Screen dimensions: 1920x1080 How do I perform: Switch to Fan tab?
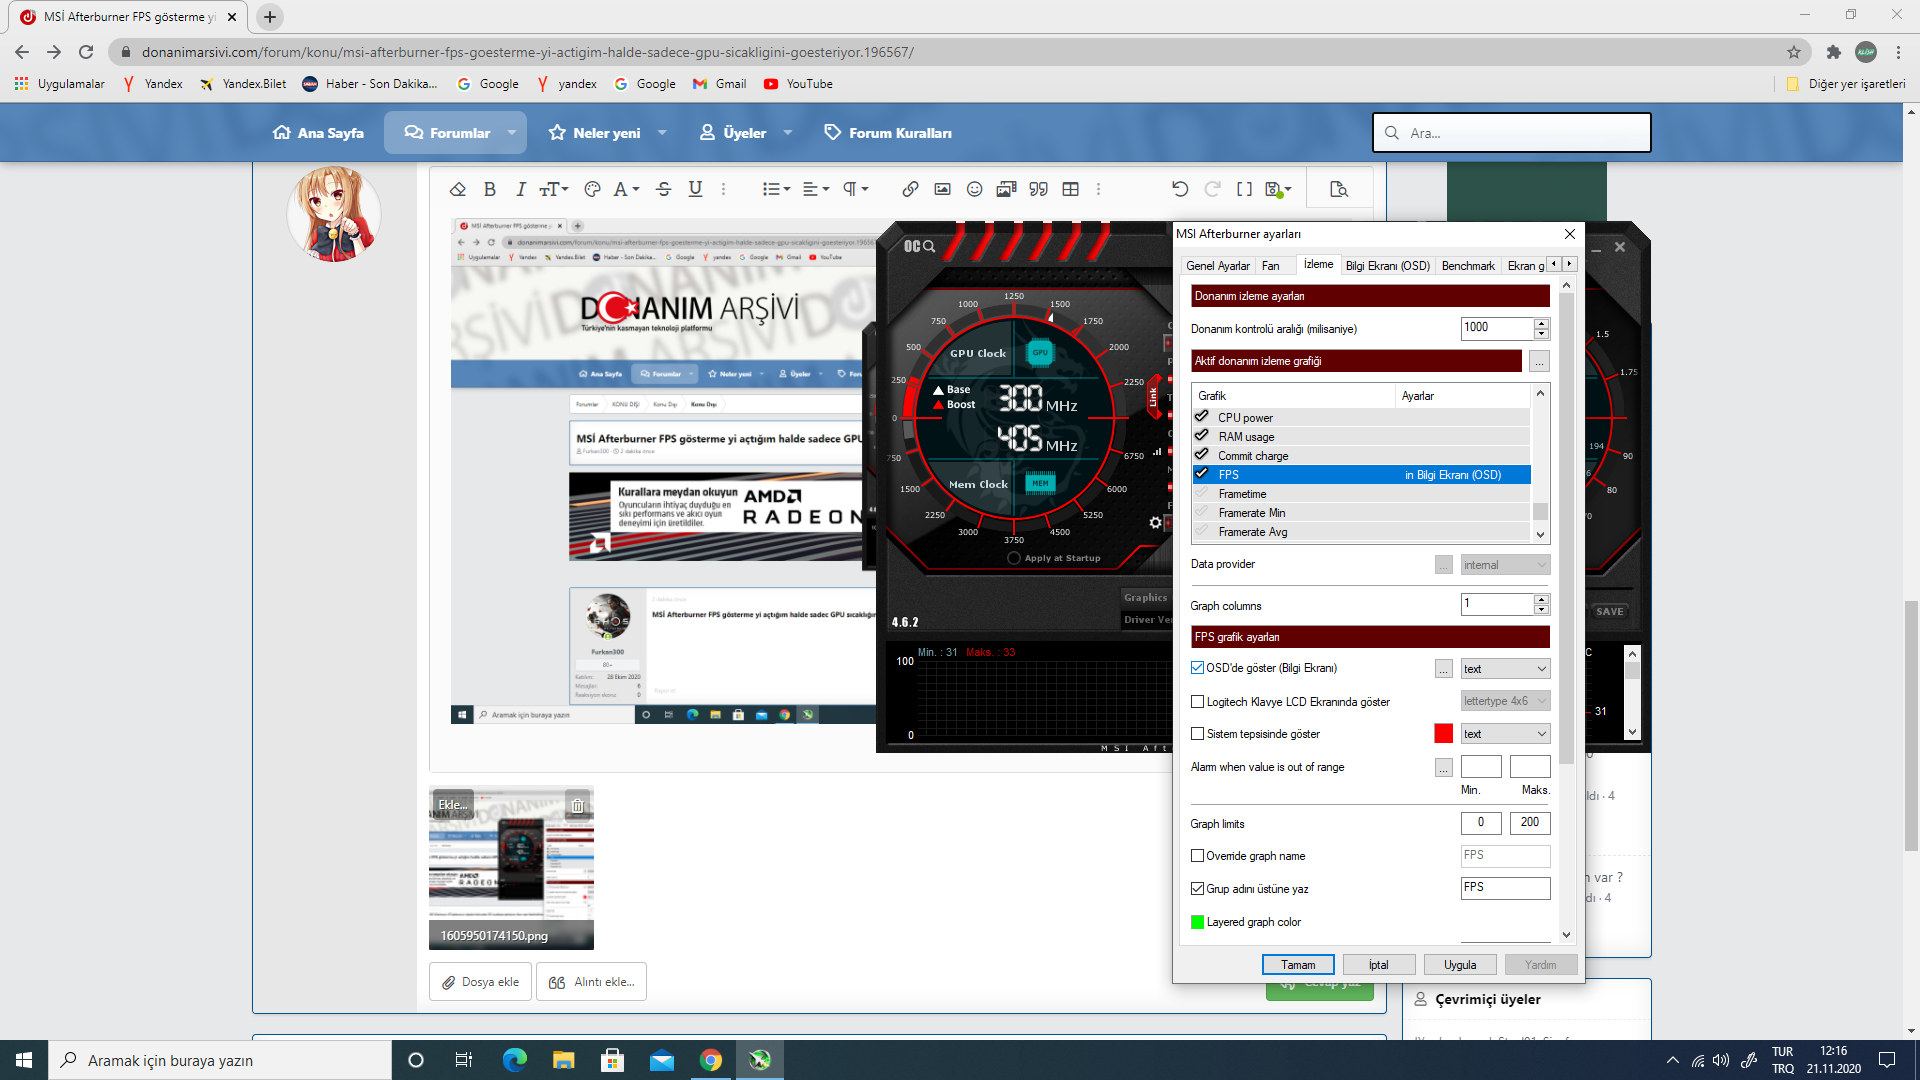[1271, 266]
